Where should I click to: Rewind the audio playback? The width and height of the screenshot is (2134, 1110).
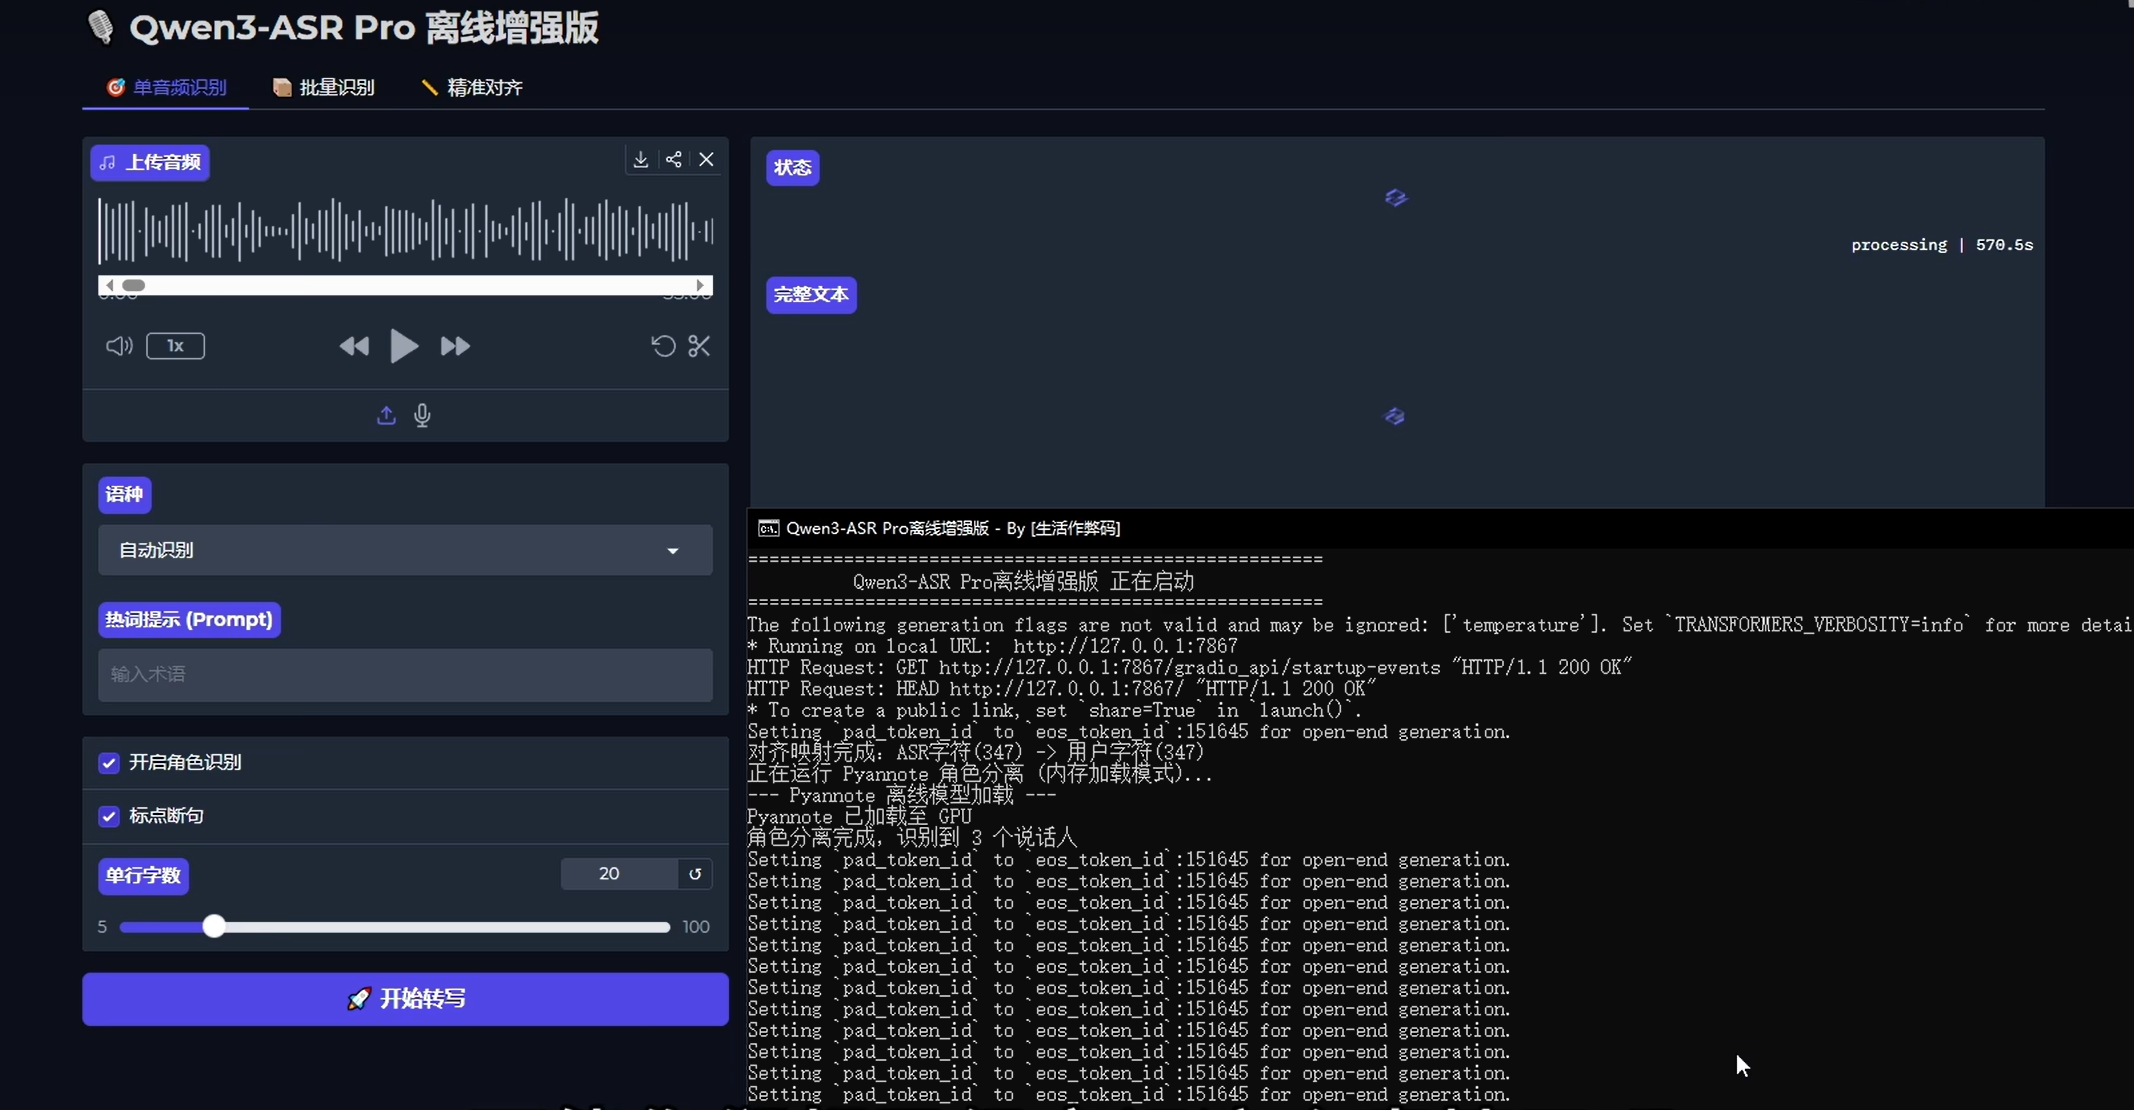[354, 346]
